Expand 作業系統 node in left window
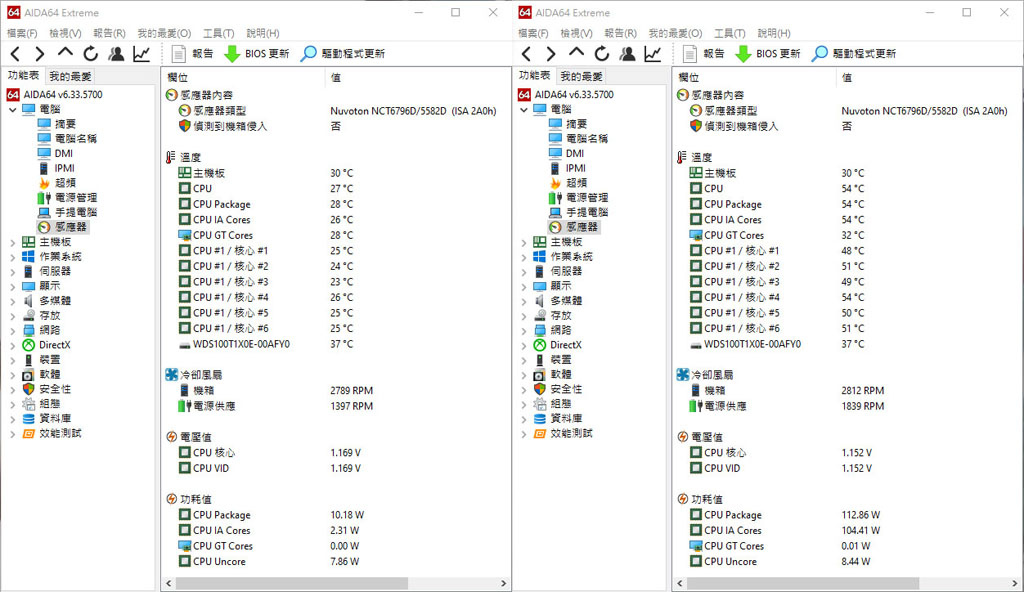This screenshot has width=1024, height=592. tap(12, 257)
